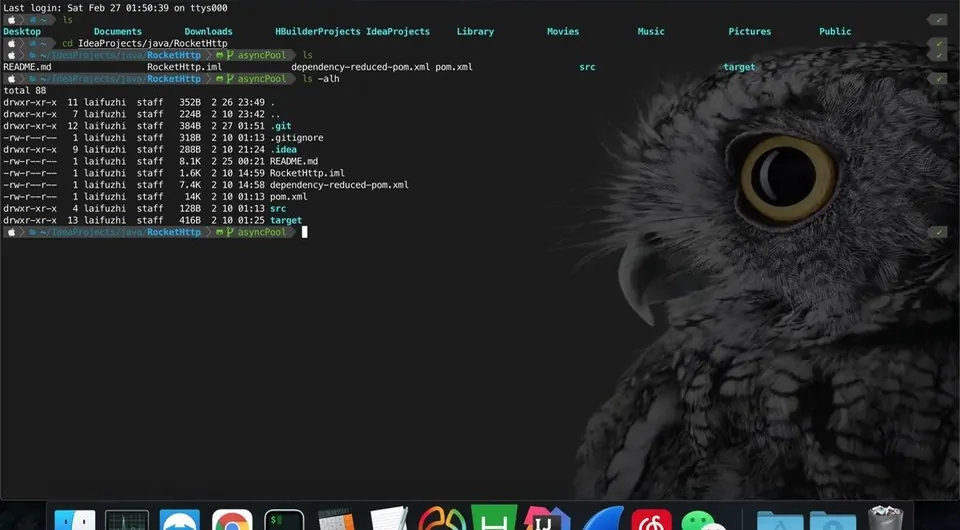The width and height of the screenshot is (960, 530).
Task: Launch TeamViewer from the Dock
Action: 179,519
